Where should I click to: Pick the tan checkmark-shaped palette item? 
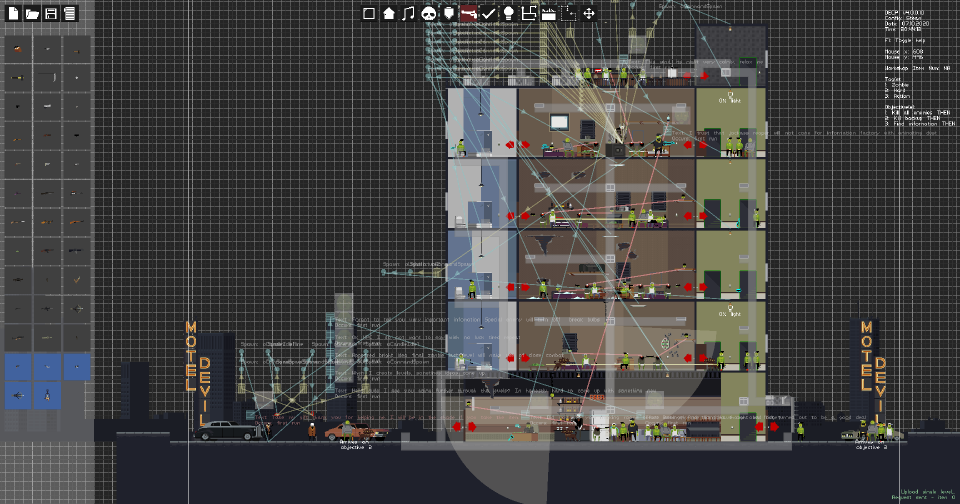77,280
